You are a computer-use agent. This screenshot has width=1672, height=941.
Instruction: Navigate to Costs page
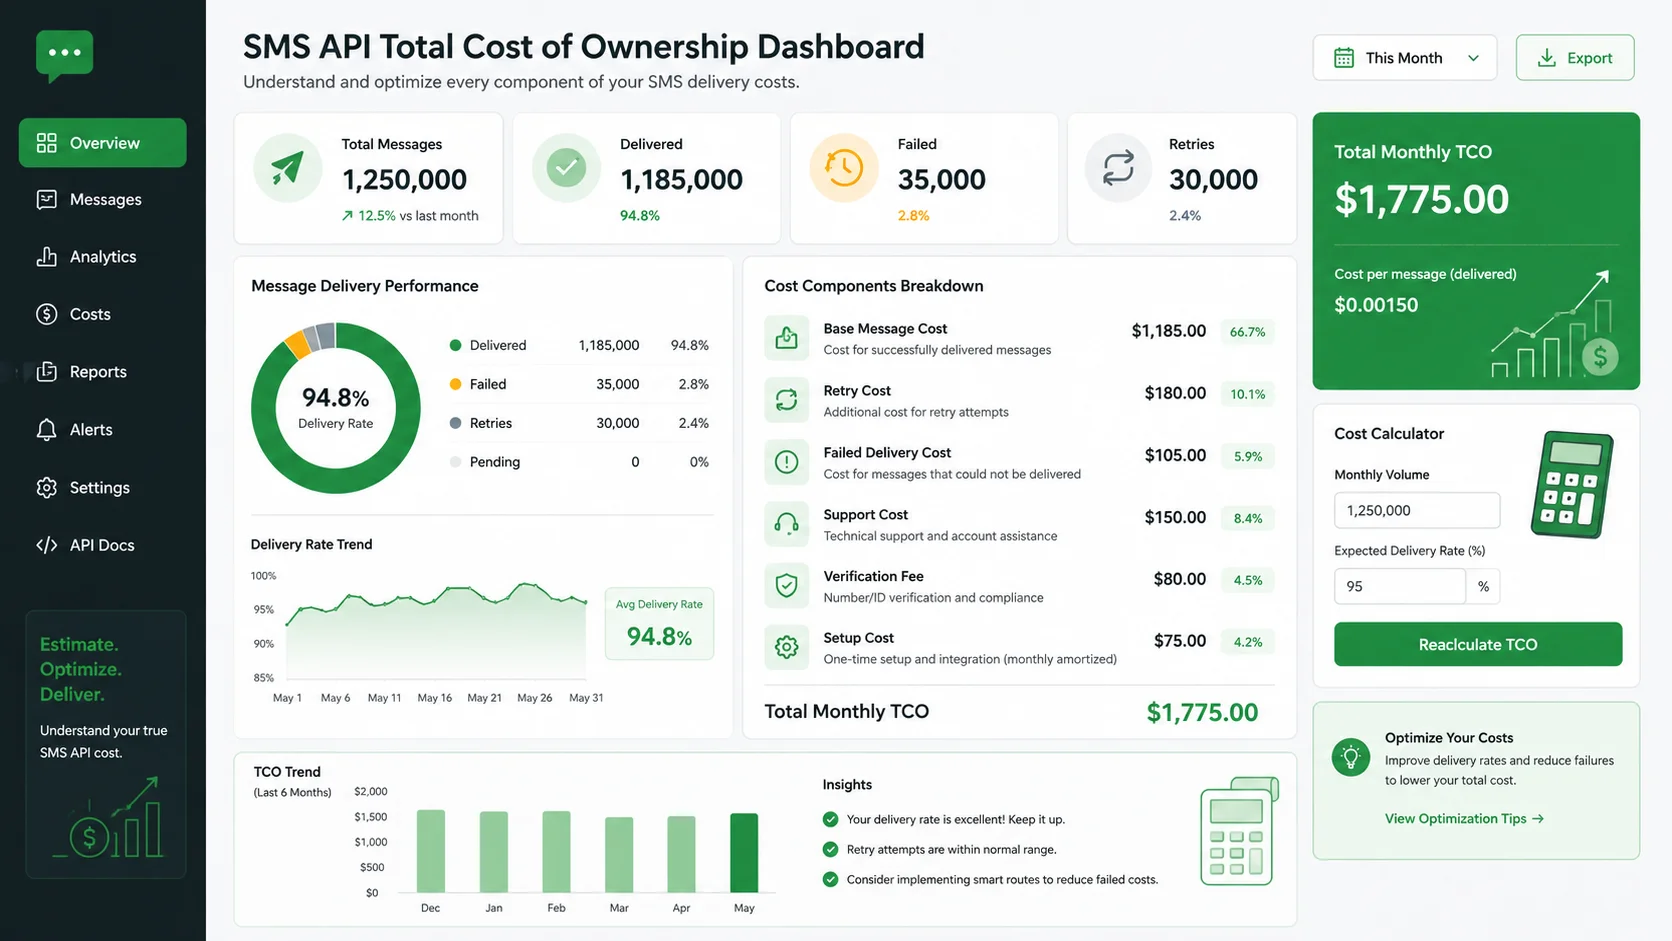tap(102, 314)
